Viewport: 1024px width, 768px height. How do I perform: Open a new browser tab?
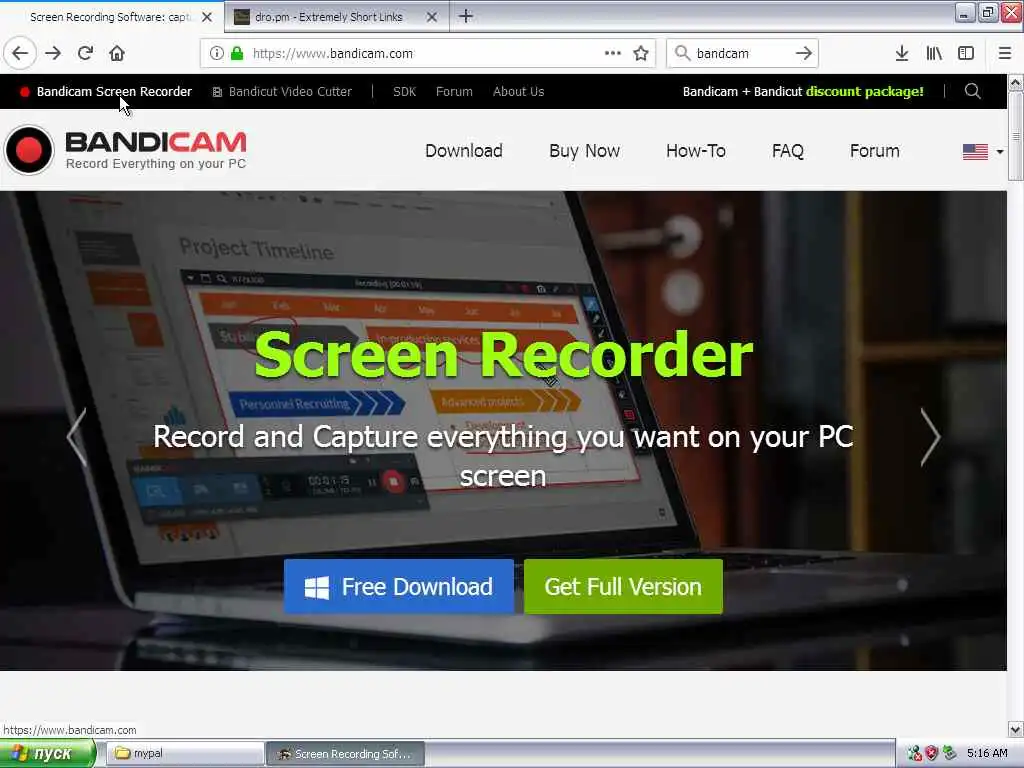[x=466, y=16]
